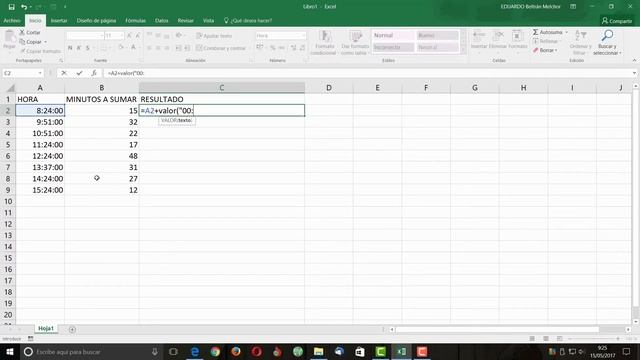Select the Hoja1 sheet tab

[46, 328]
